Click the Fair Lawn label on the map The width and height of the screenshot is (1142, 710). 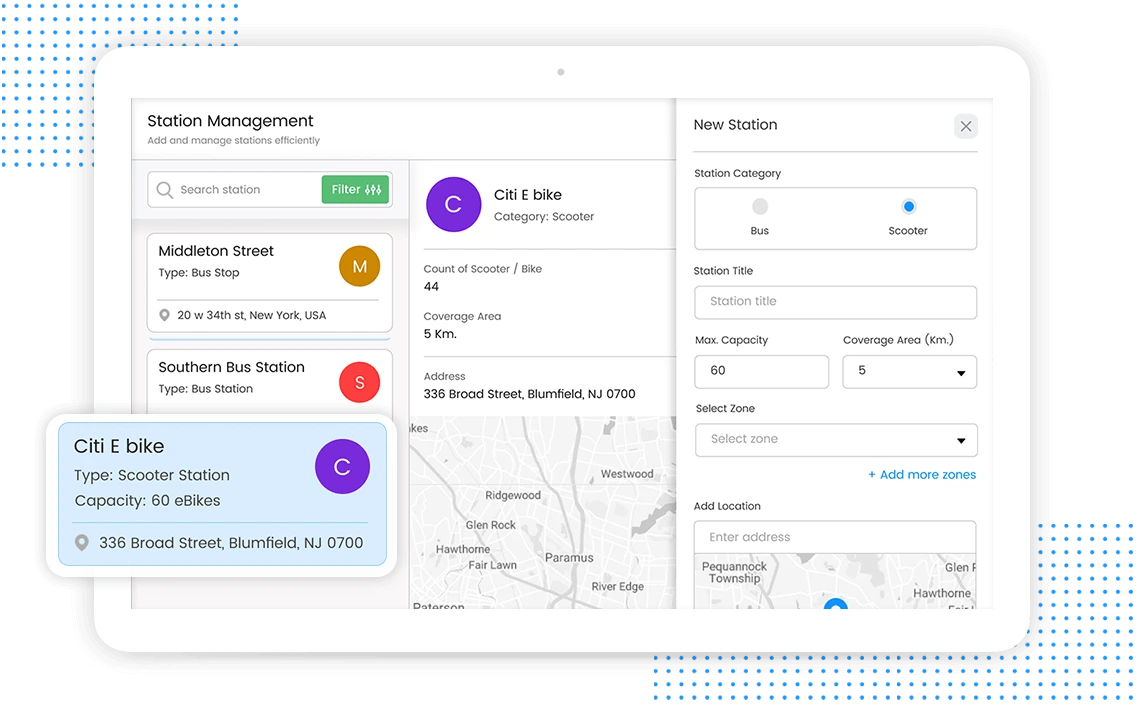point(492,565)
